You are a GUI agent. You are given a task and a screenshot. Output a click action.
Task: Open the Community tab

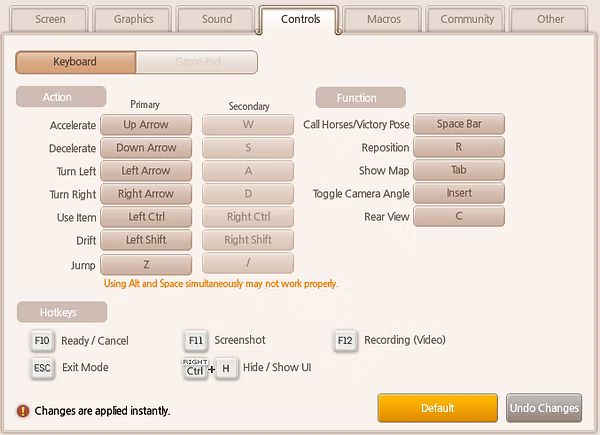pyautogui.click(x=467, y=19)
